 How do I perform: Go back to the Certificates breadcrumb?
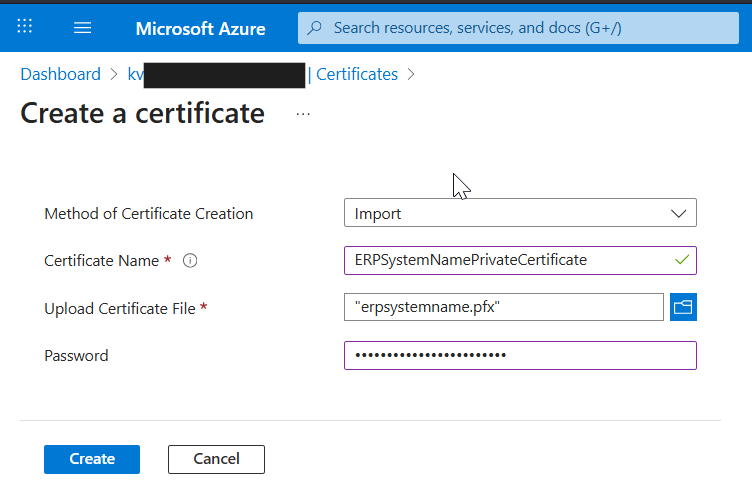(x=357, y=74)
